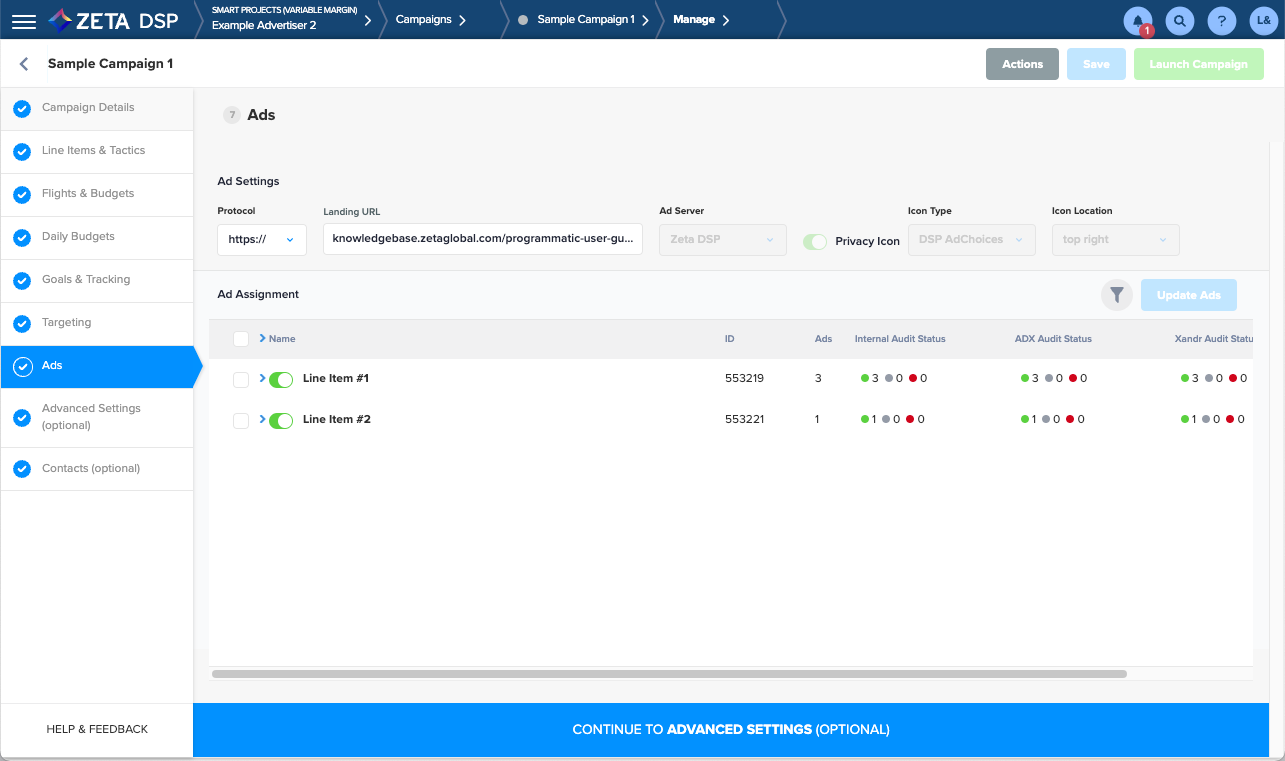Check the Line Item #2 checkbox
The width and height of the screenshot is (1285, 761).
(x=241, y=420)
